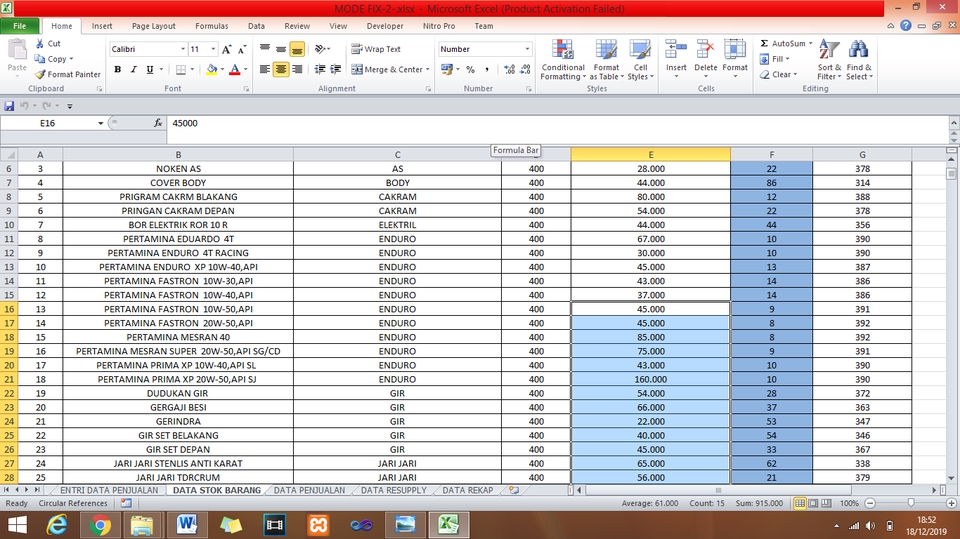
Task: Toggle middle align button
Action: click(280, 49)
